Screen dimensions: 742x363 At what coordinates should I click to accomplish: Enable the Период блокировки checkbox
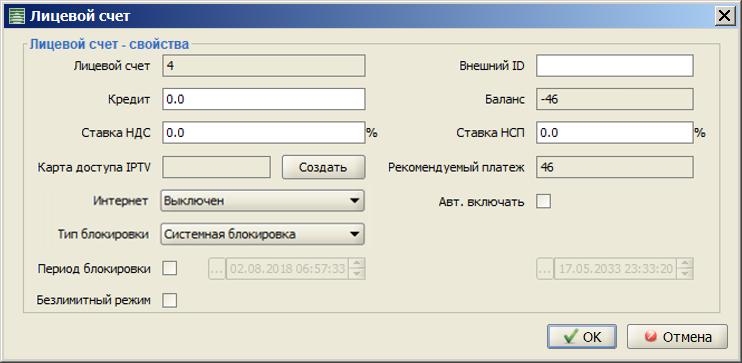[169, 269]
